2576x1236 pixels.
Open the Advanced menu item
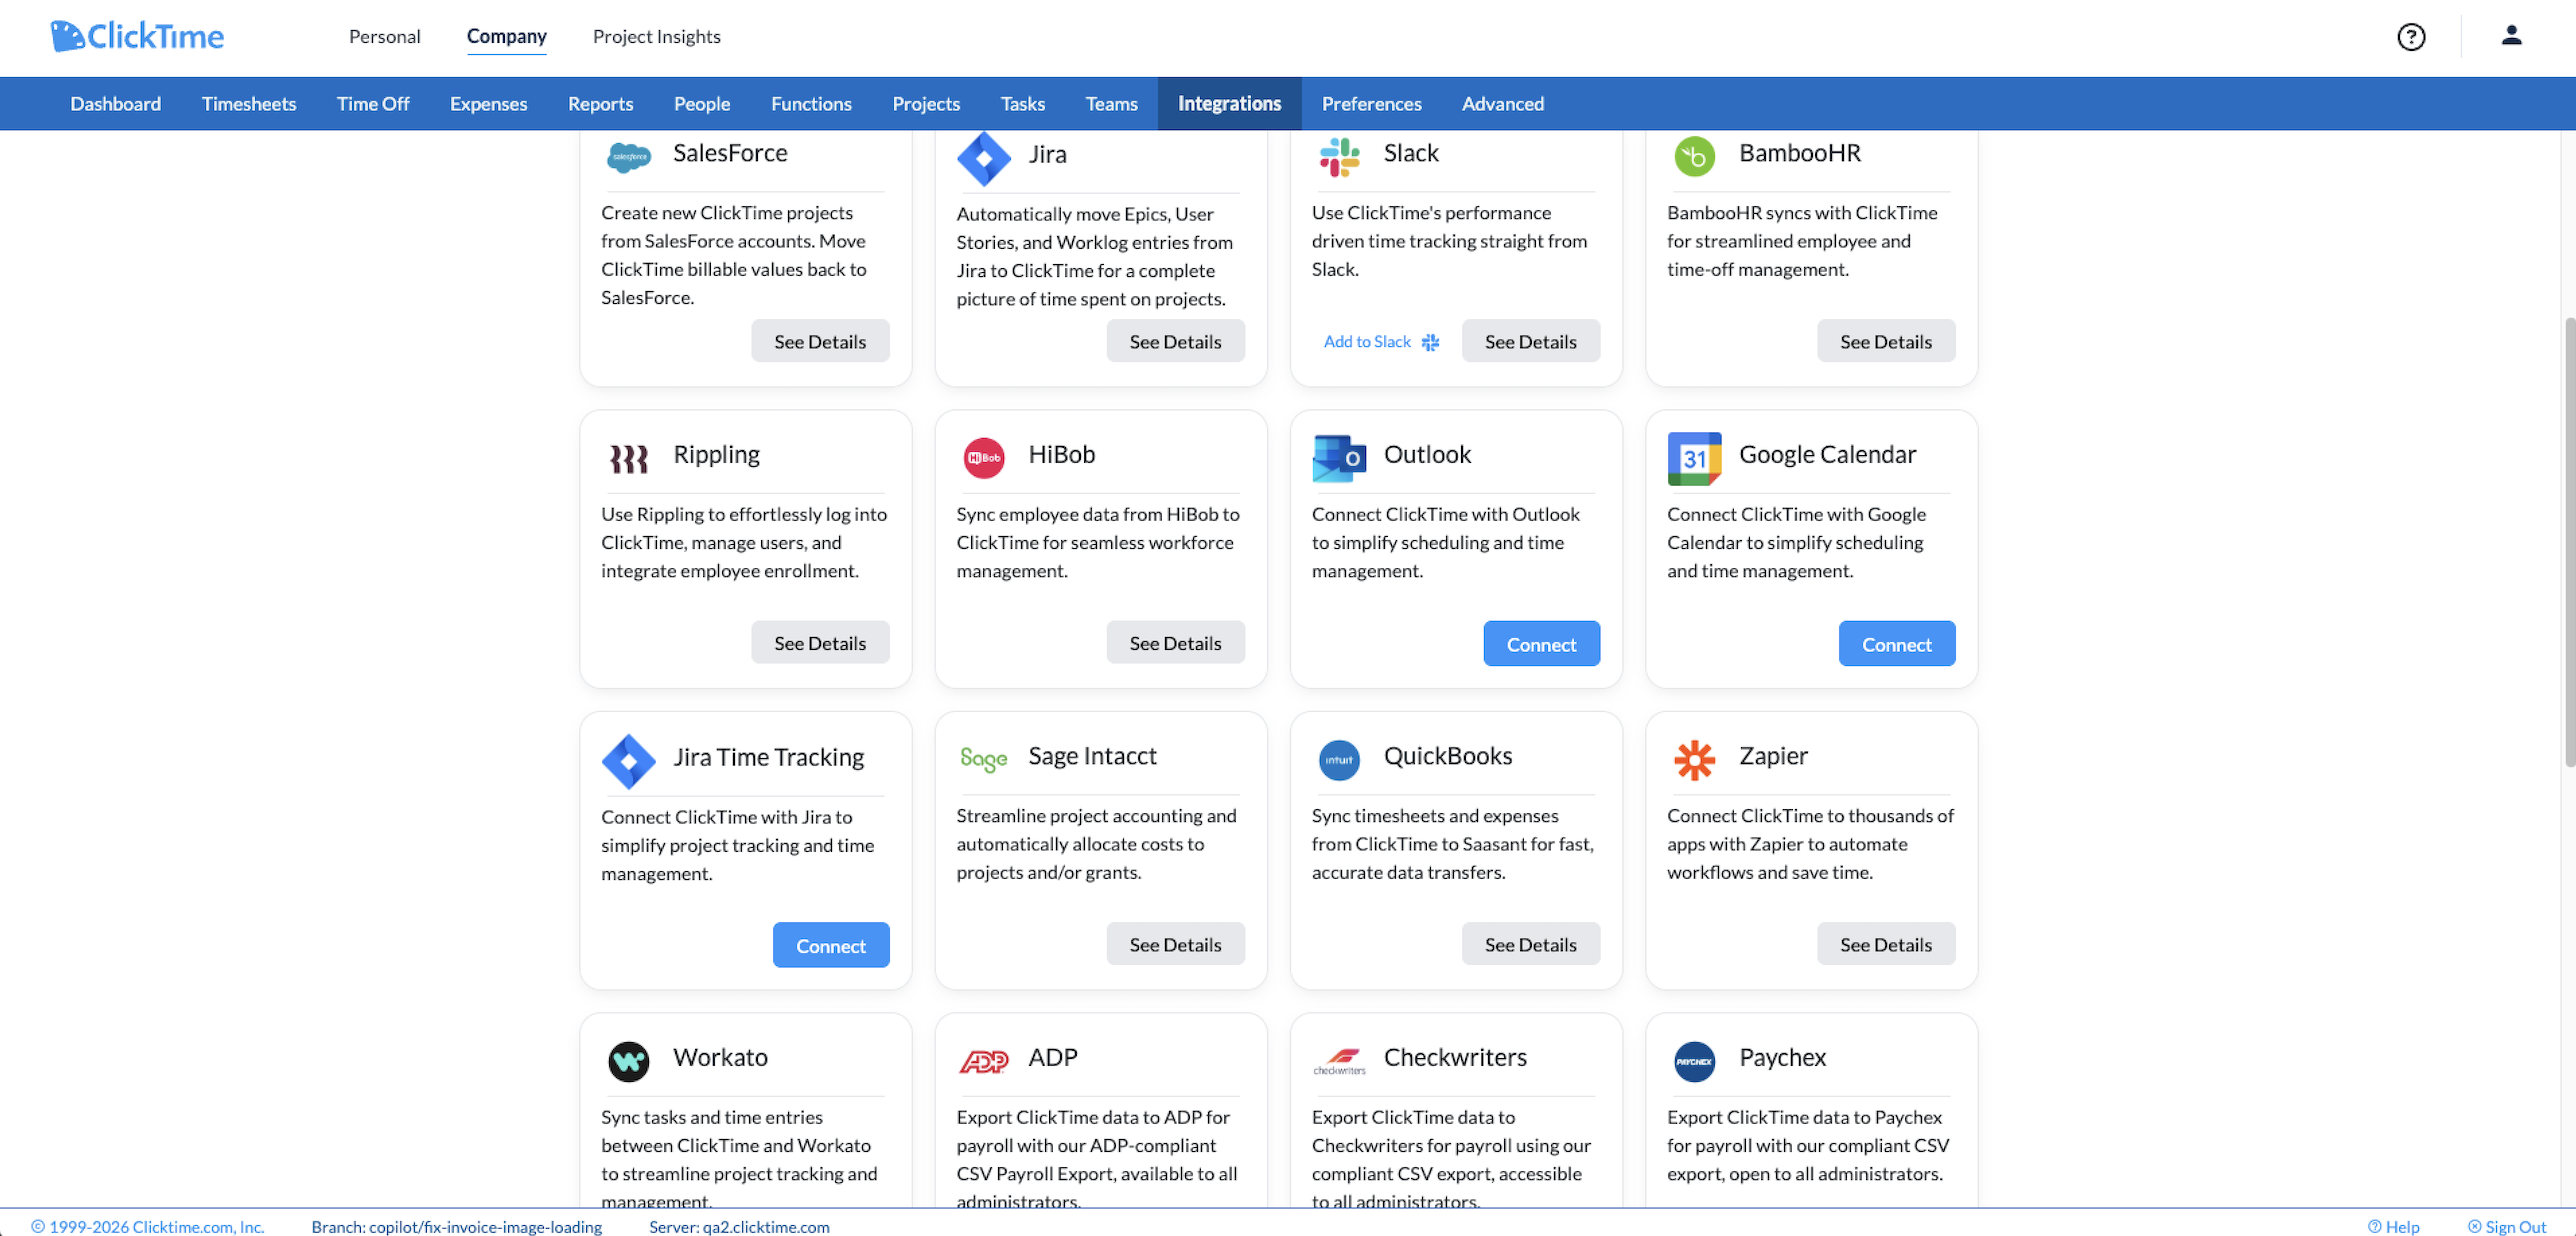coord(1502,104)
